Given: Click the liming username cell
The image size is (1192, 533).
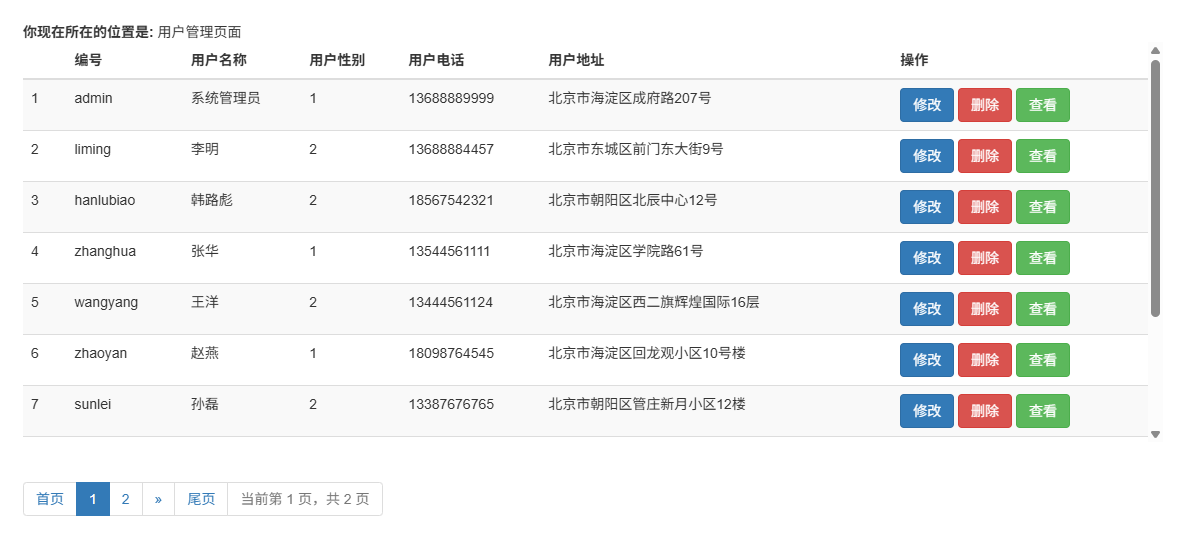Looking at the screenshot, I should pyautogui.click(x=93, y=149).
